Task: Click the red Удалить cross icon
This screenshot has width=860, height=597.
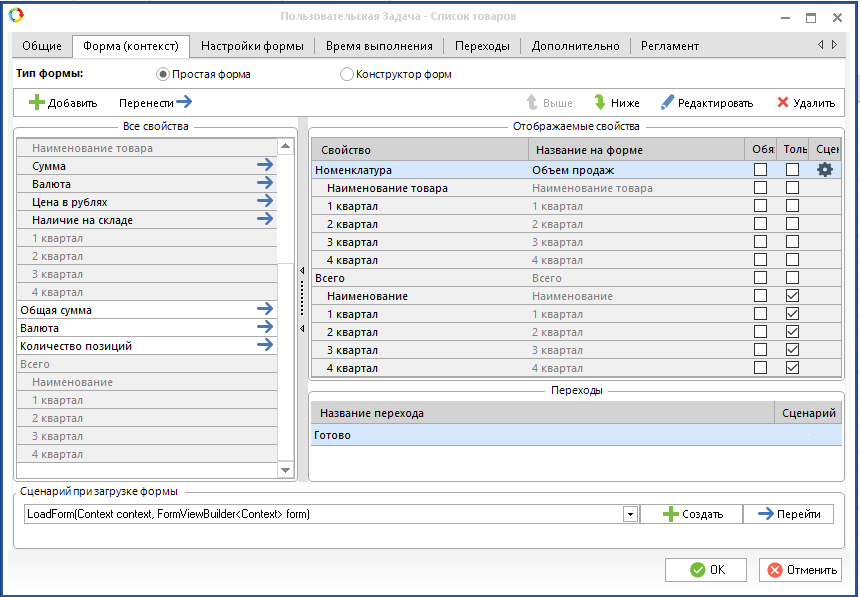Action: 782,103
